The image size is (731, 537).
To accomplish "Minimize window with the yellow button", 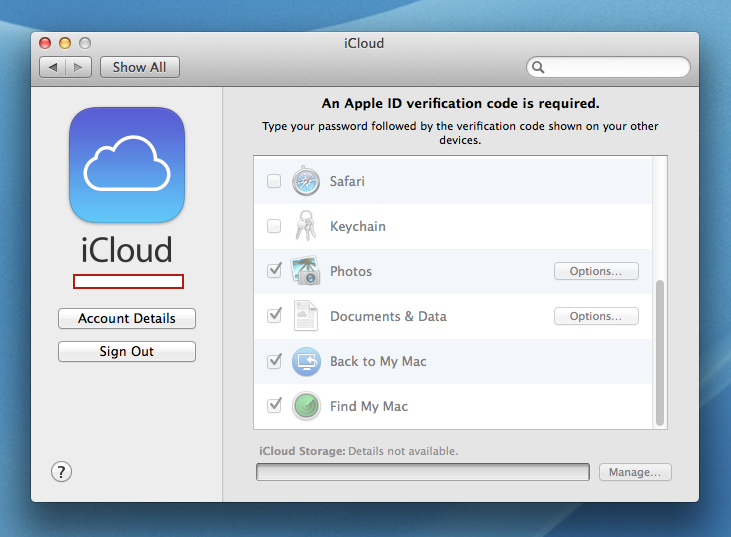I will click(x=65, y=43).
